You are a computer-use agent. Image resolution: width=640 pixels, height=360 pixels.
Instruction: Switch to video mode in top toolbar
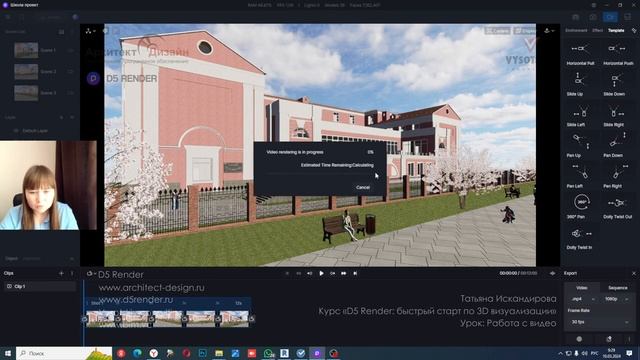[x=610, y=17]
